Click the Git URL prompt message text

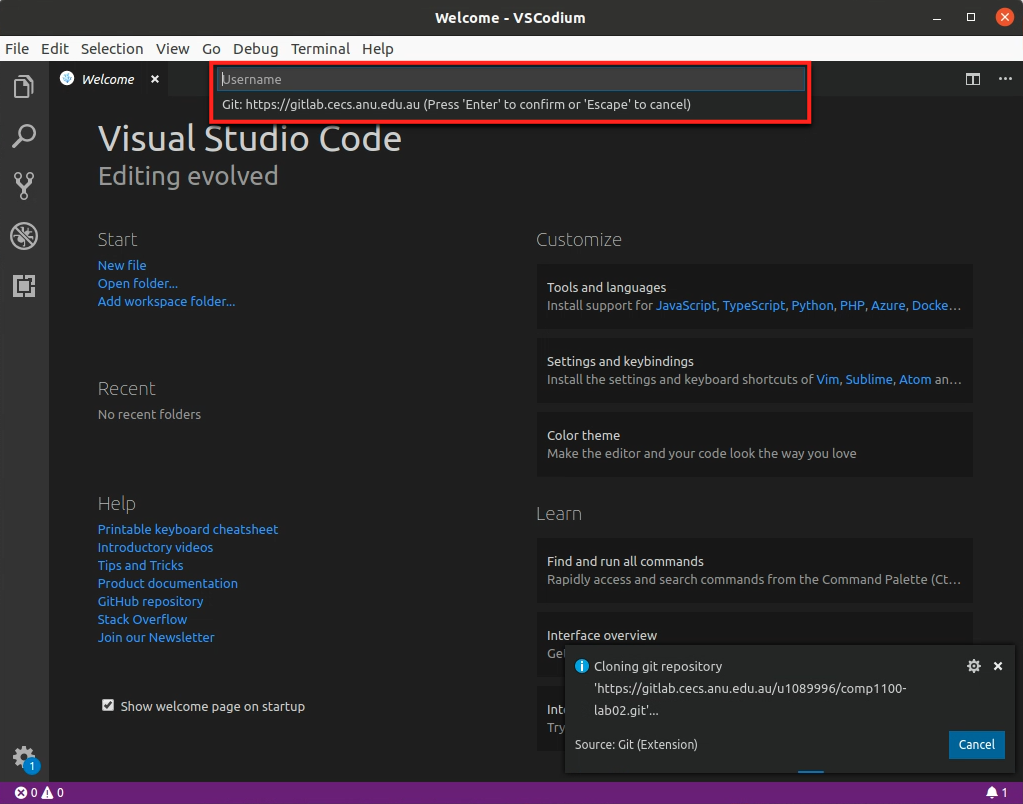456,104
